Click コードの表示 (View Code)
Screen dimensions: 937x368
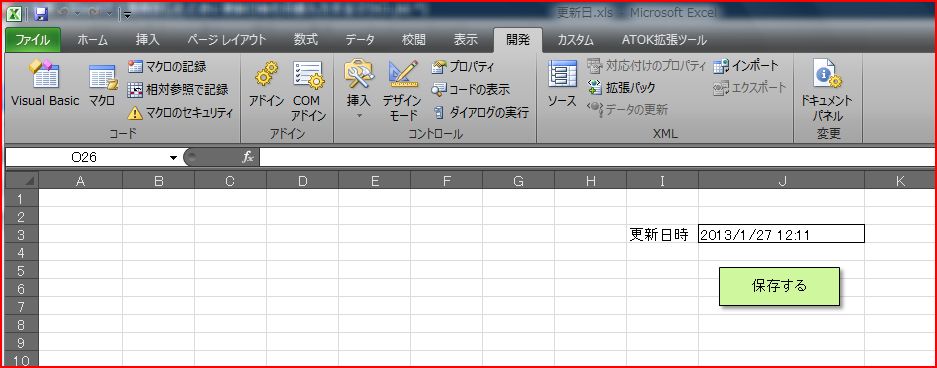[470, 90]
